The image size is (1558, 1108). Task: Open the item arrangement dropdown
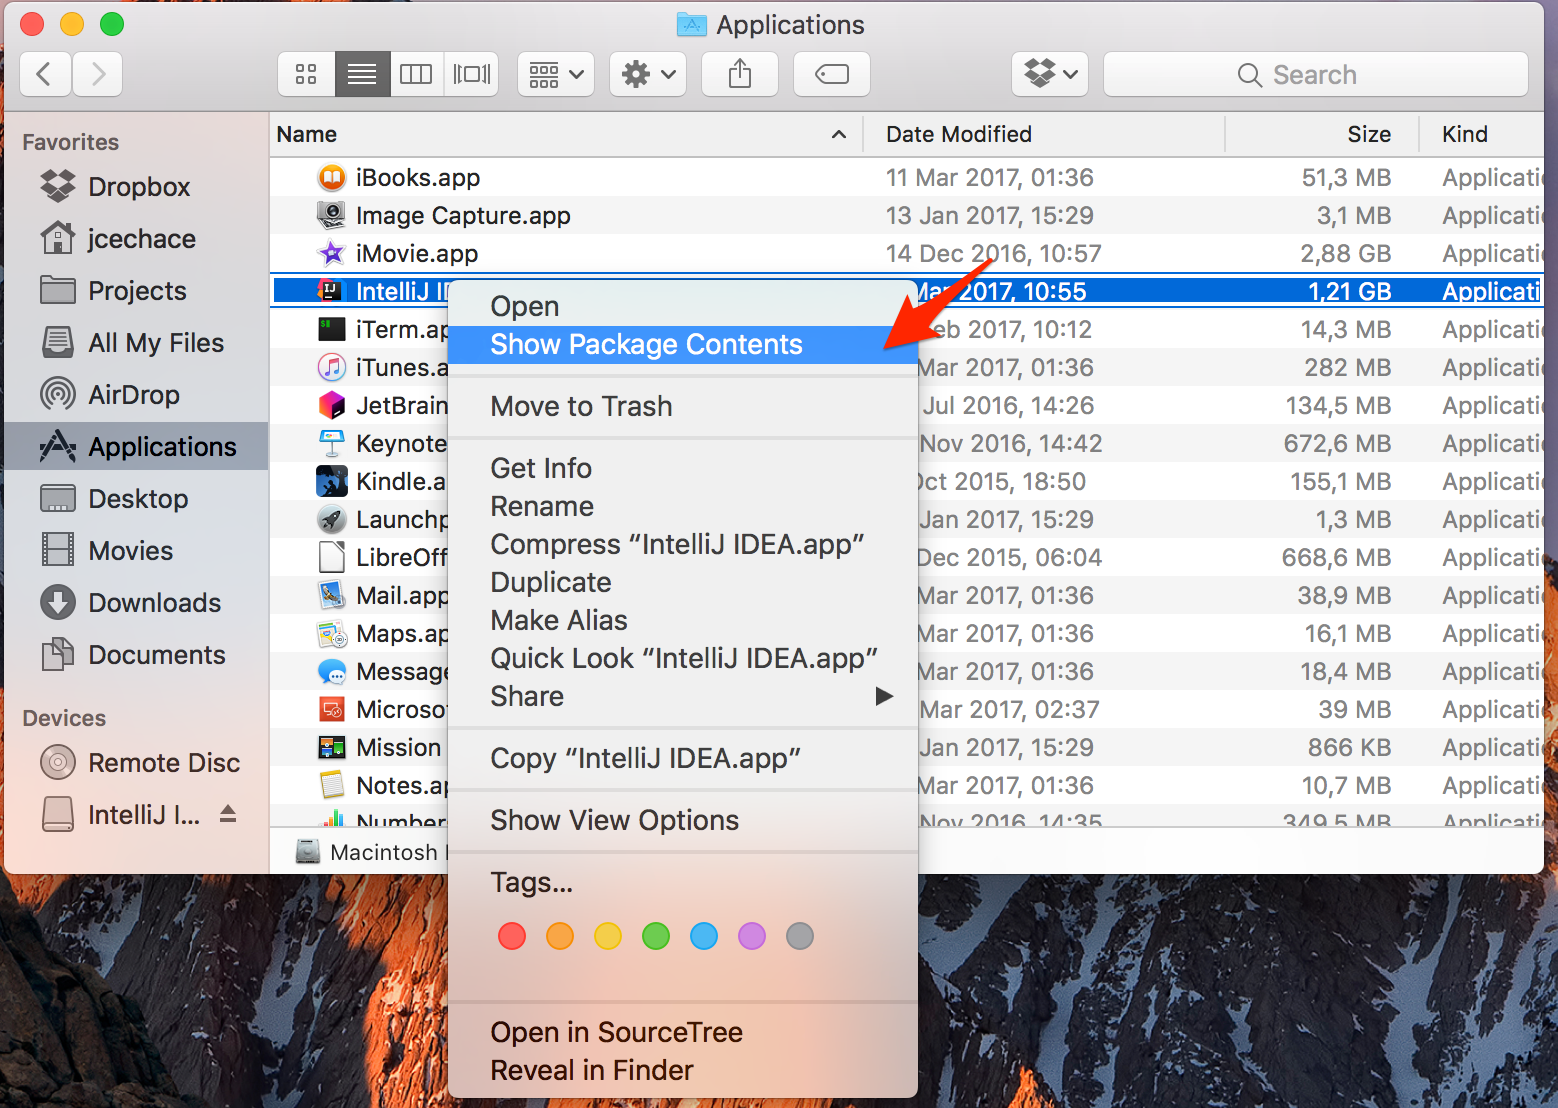coord(556,74)
